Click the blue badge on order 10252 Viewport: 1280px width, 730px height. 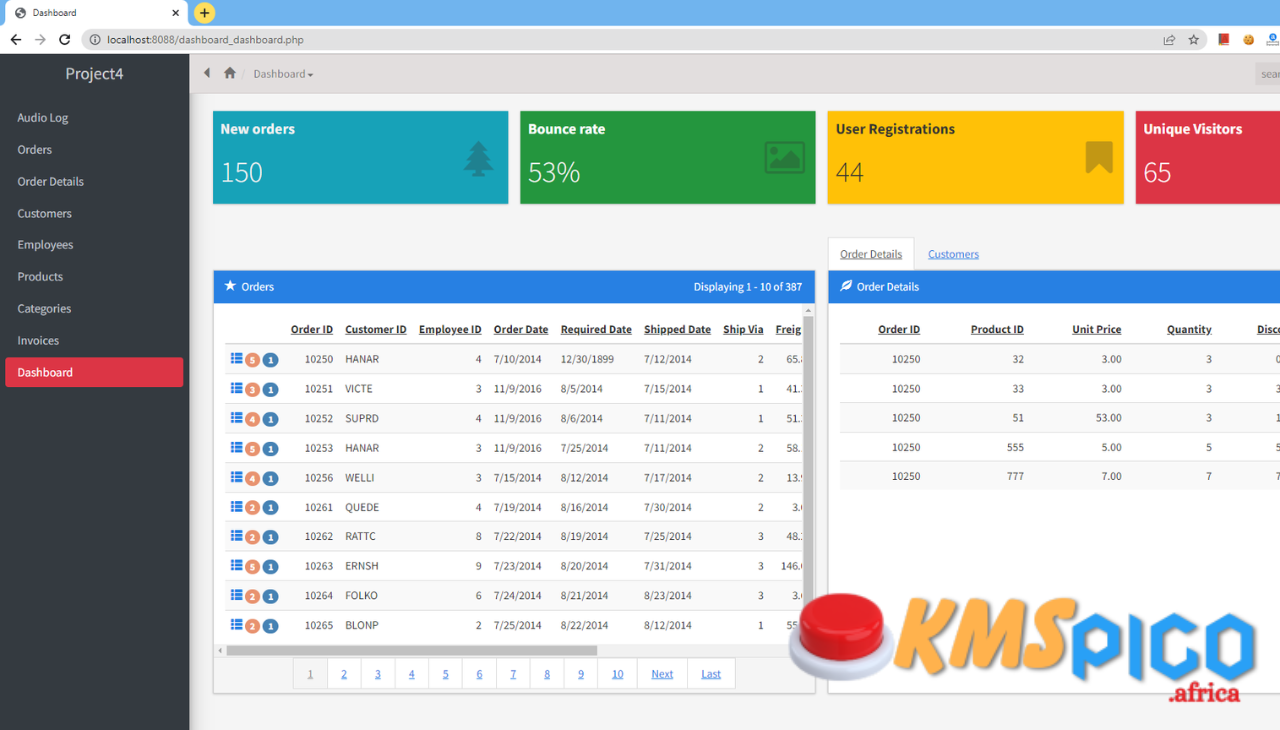tap(270, 420)
